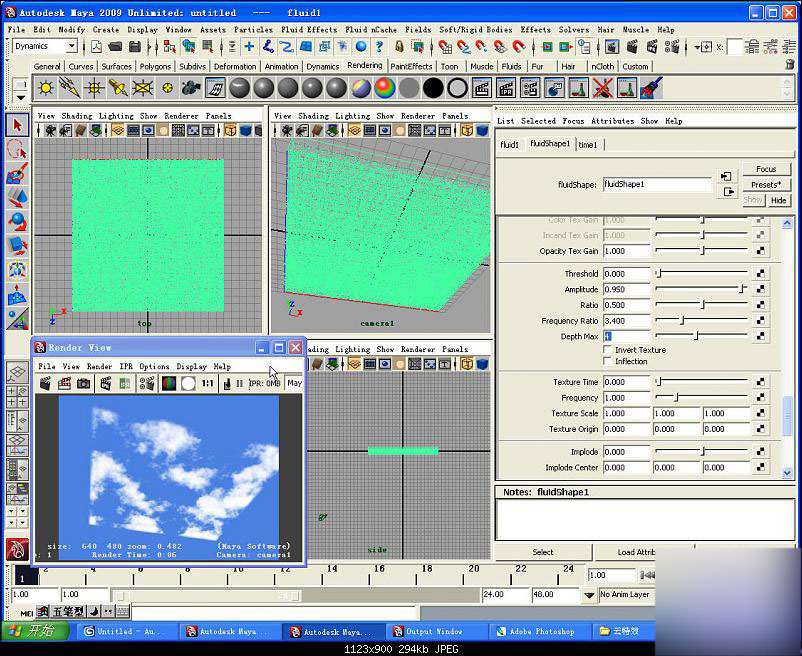This screenshot has height=656, width=802.
Task: Click the Select button under the Notes box
Action: click(543, 552)
